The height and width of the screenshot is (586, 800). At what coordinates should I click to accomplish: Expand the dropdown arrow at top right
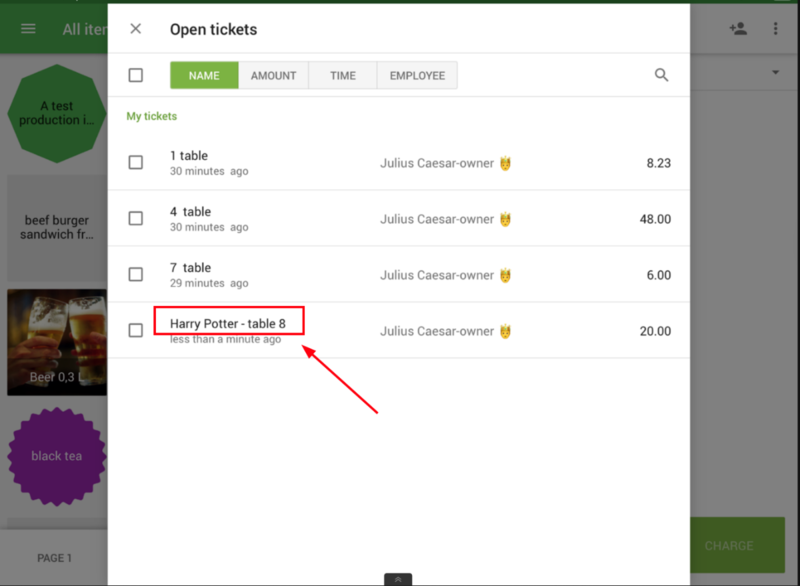(775, 73)
